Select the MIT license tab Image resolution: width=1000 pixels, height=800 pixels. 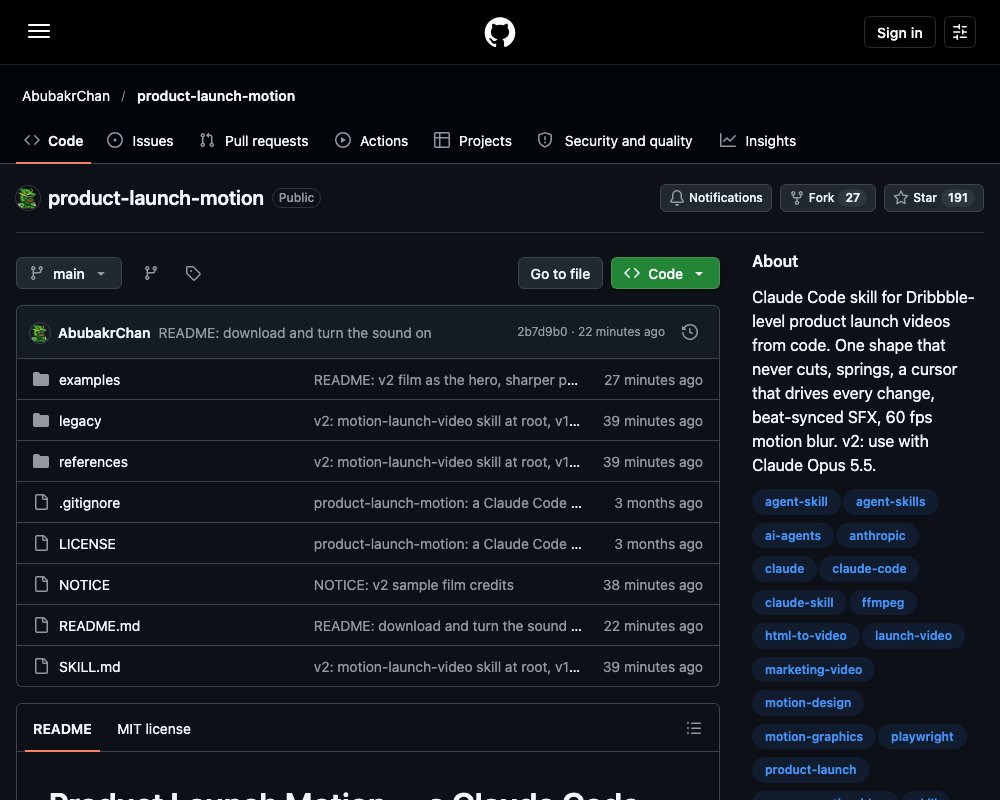(x=154, y=729)
